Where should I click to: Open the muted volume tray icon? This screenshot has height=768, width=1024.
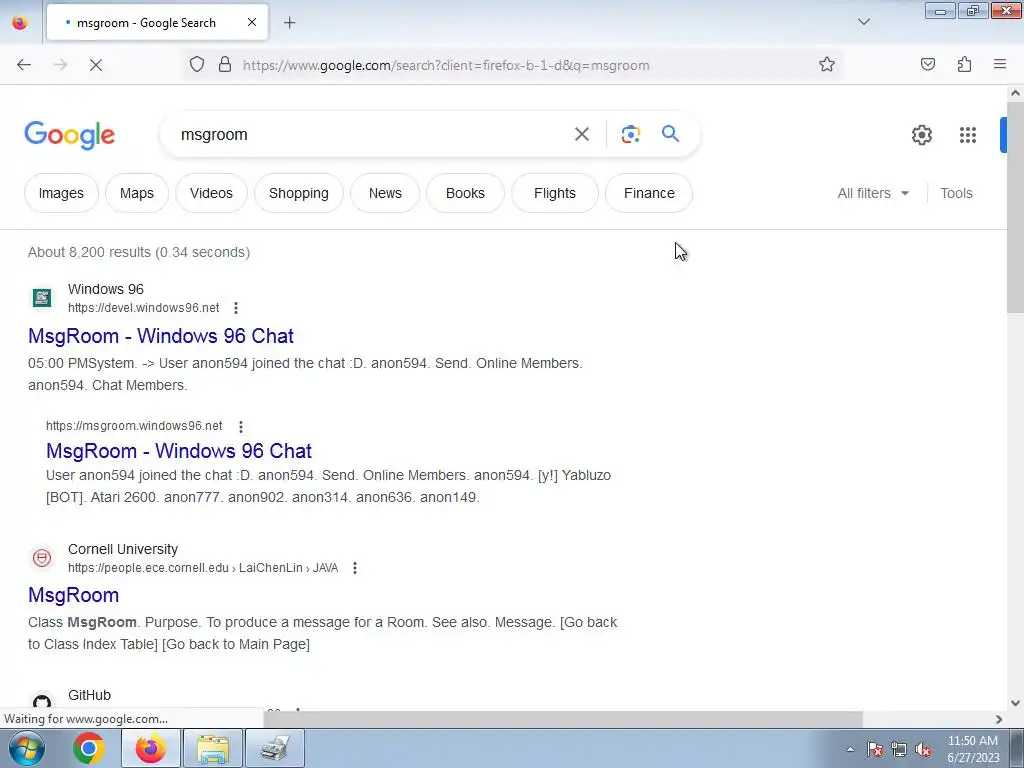pos(923,750)
